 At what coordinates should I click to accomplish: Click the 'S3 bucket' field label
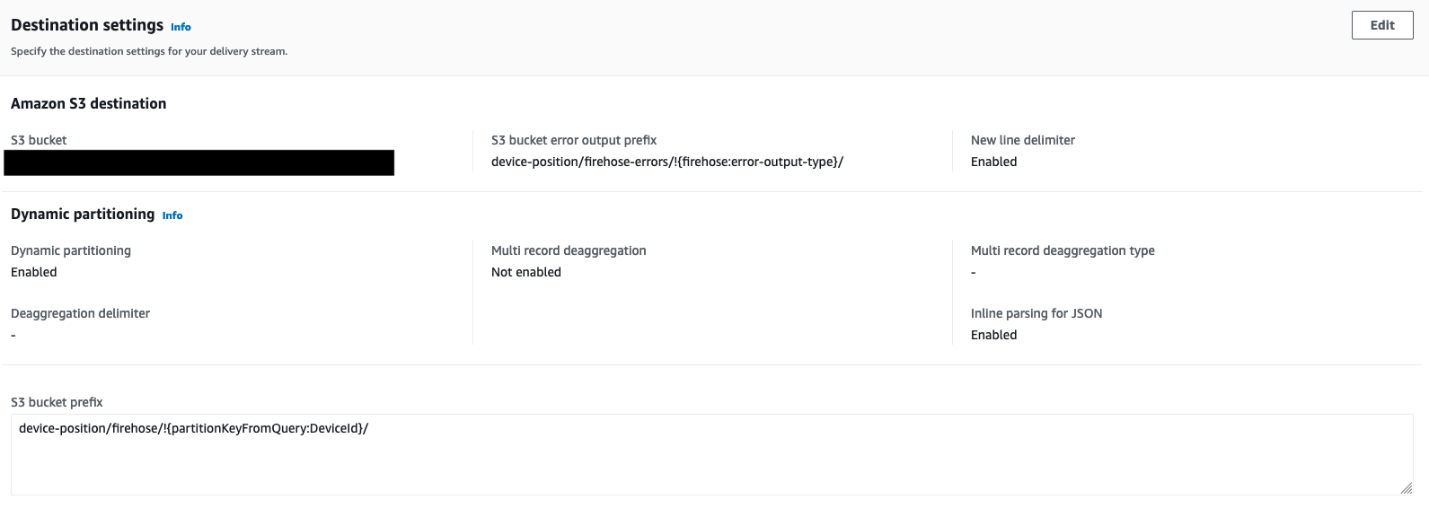point(38,140)
